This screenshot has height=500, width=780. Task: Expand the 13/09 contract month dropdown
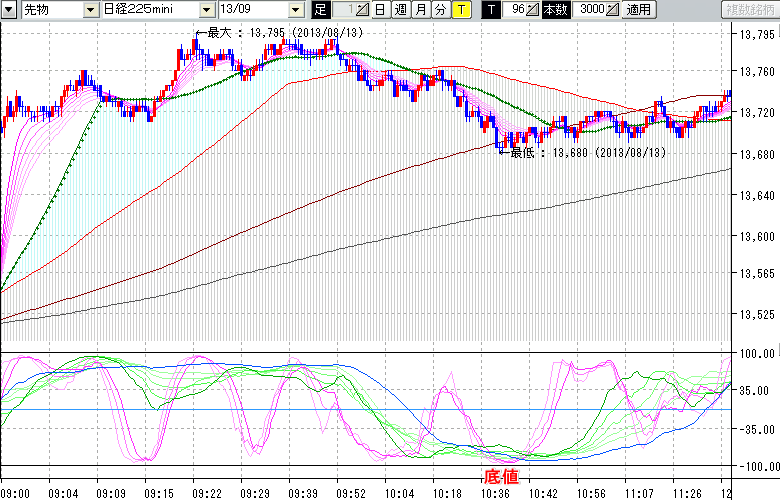tap(295, 9)
